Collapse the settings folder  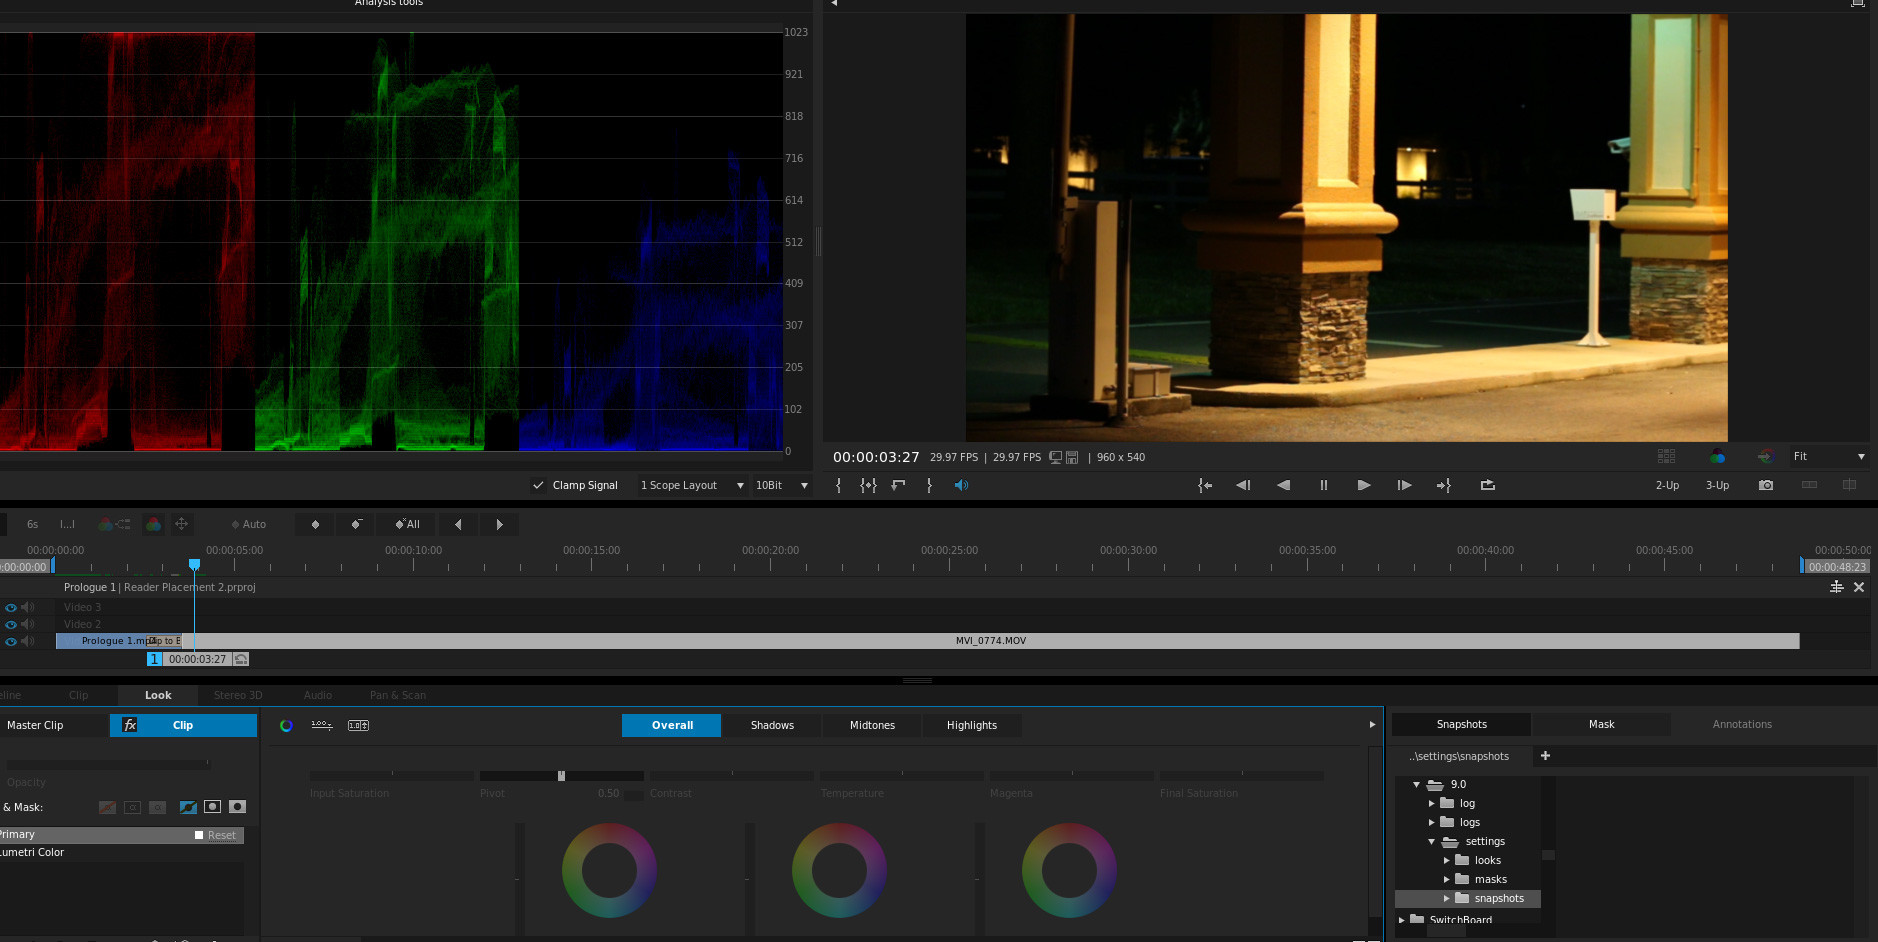[1431, 842]
